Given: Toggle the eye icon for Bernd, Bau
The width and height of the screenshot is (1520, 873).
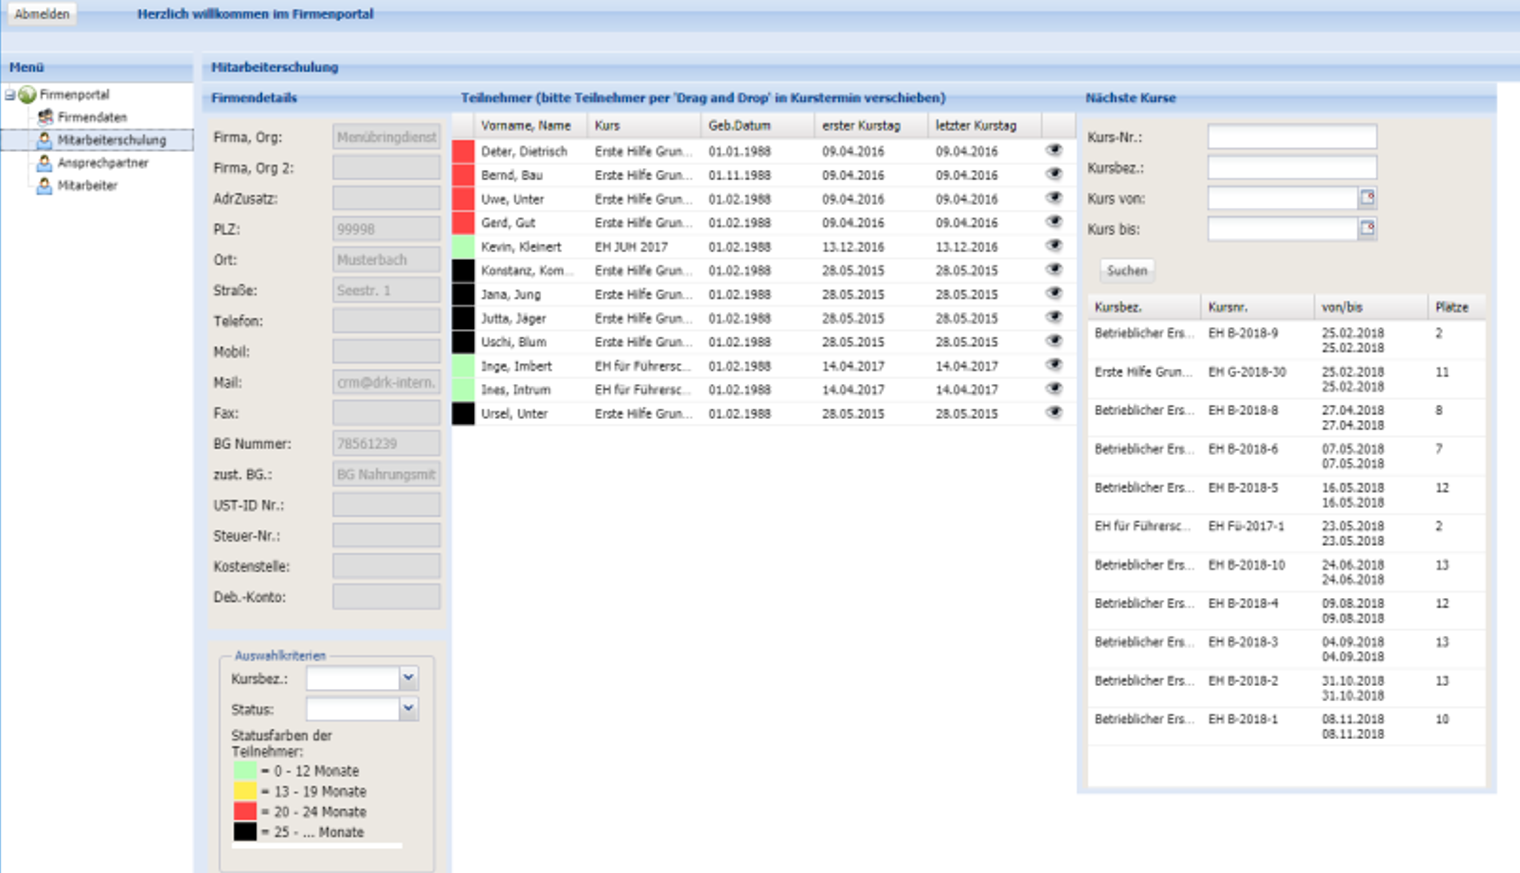Looking at the screenshot, I should [x=1054, y=175].
